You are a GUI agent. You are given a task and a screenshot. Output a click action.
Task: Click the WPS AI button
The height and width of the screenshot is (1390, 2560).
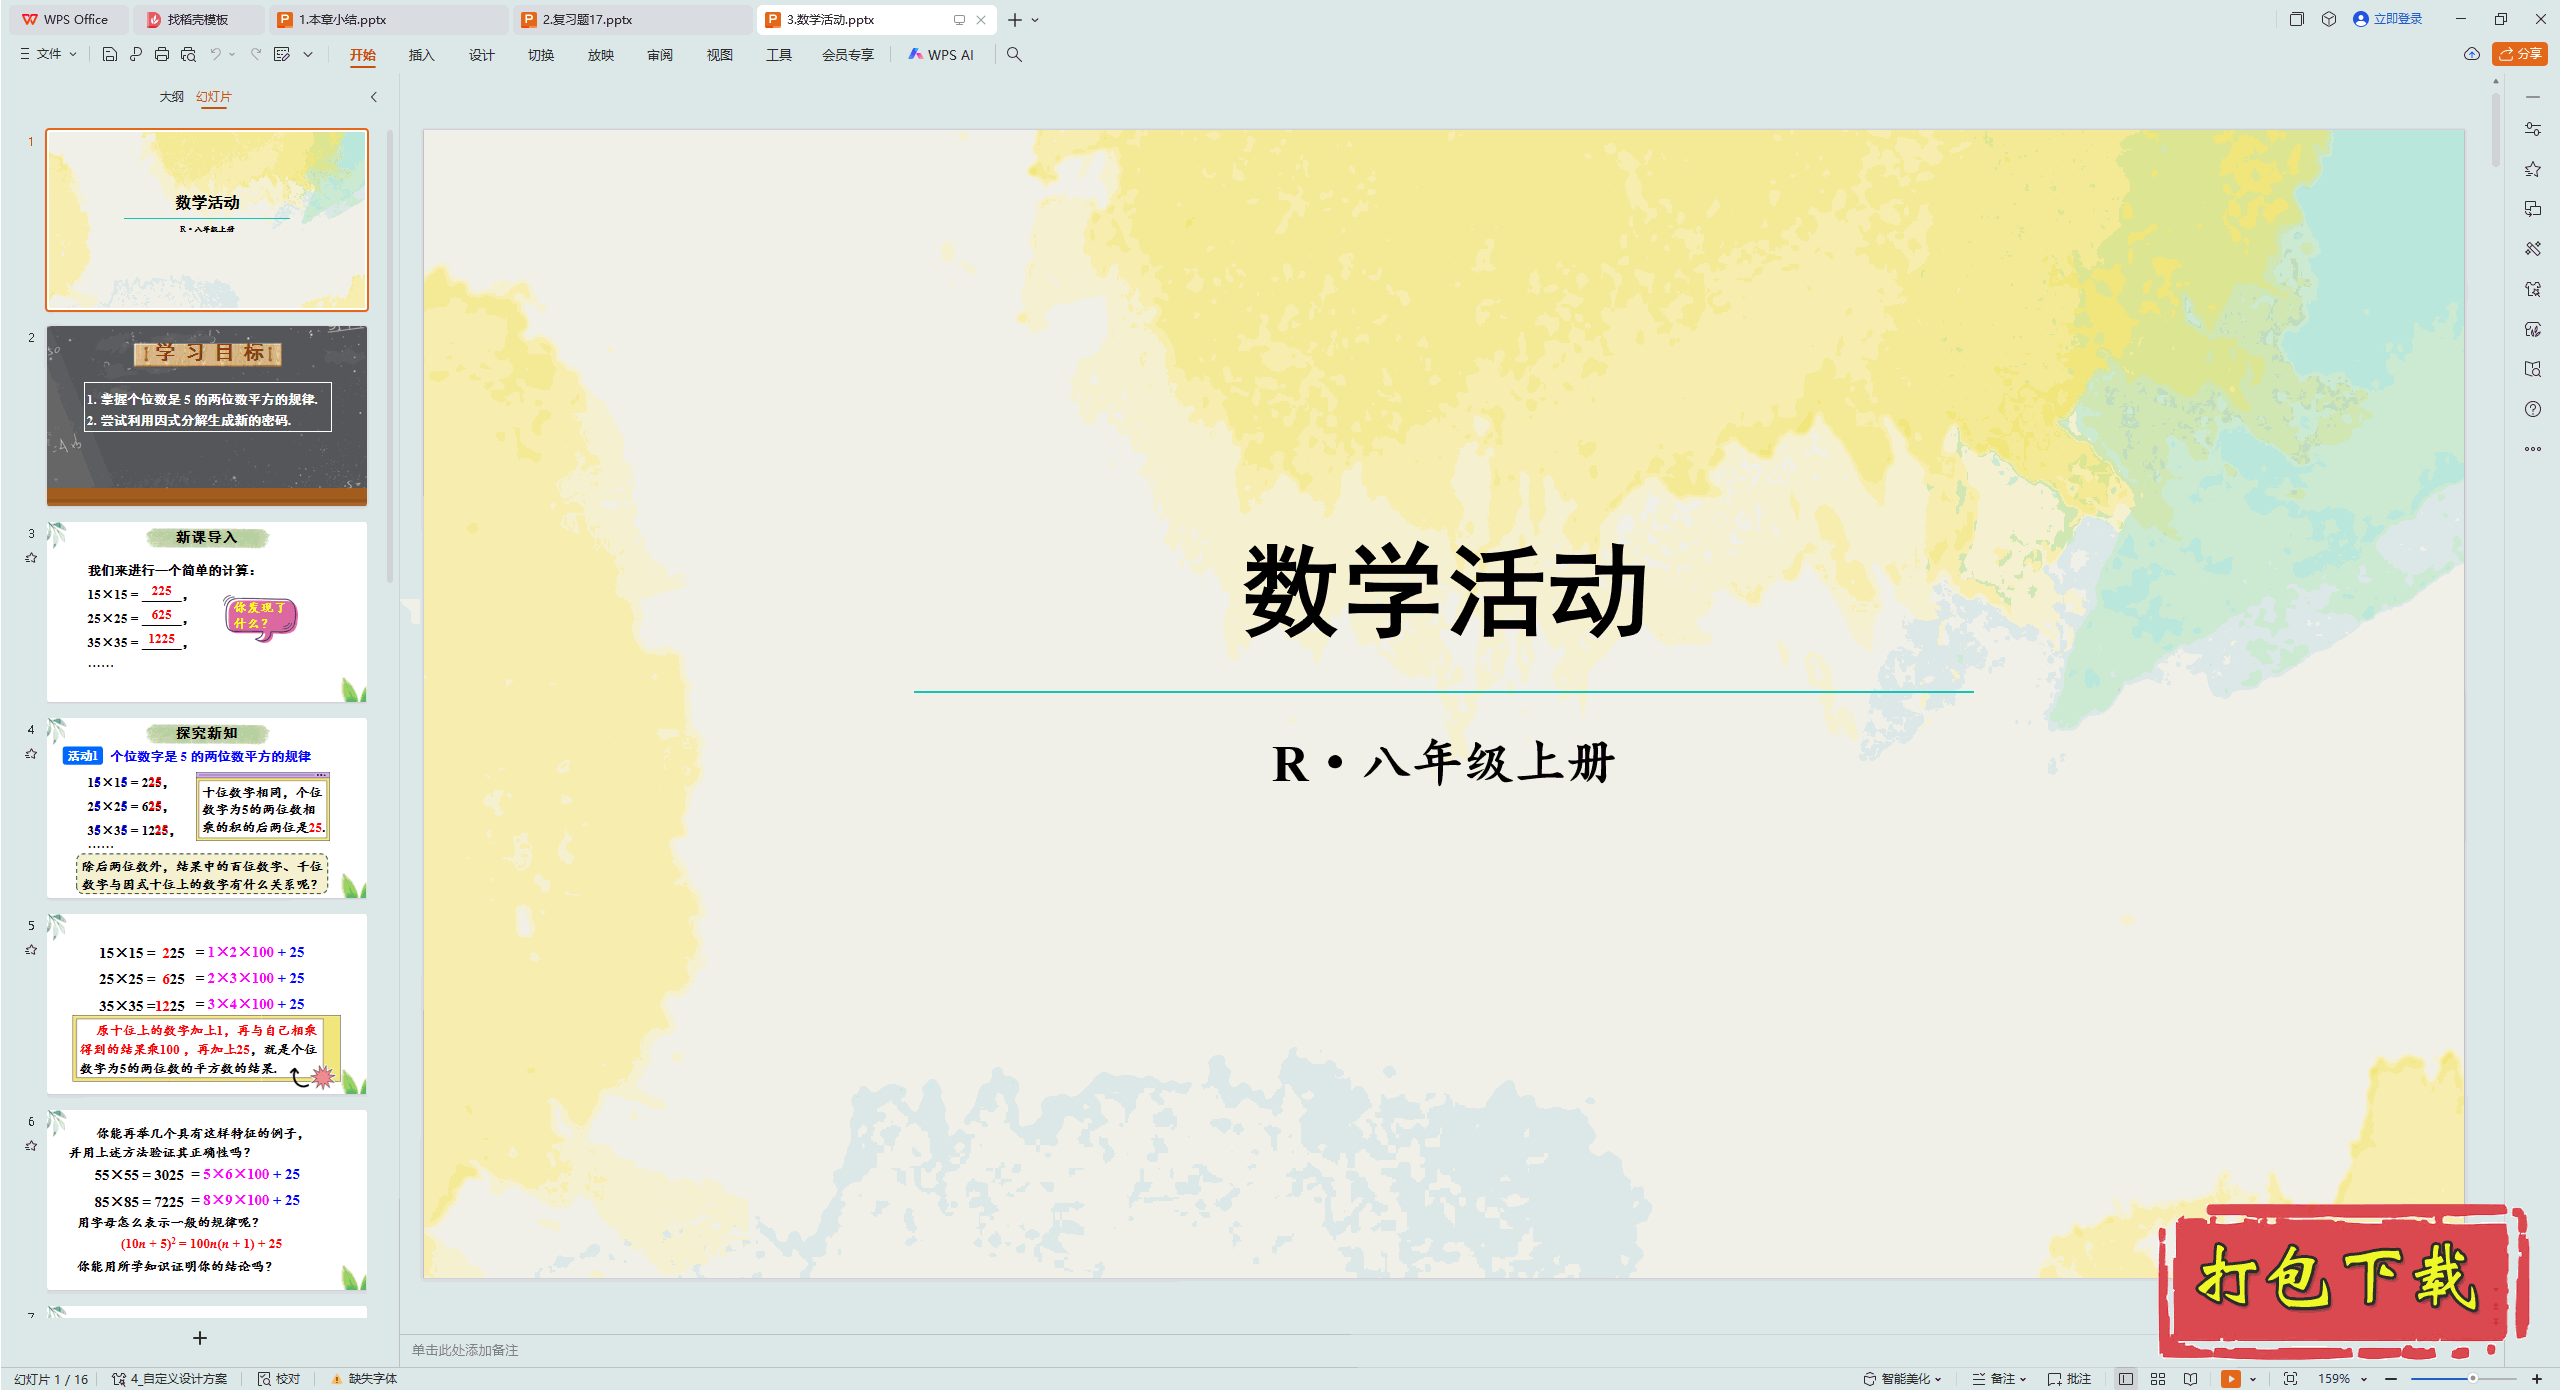[941, 55]
